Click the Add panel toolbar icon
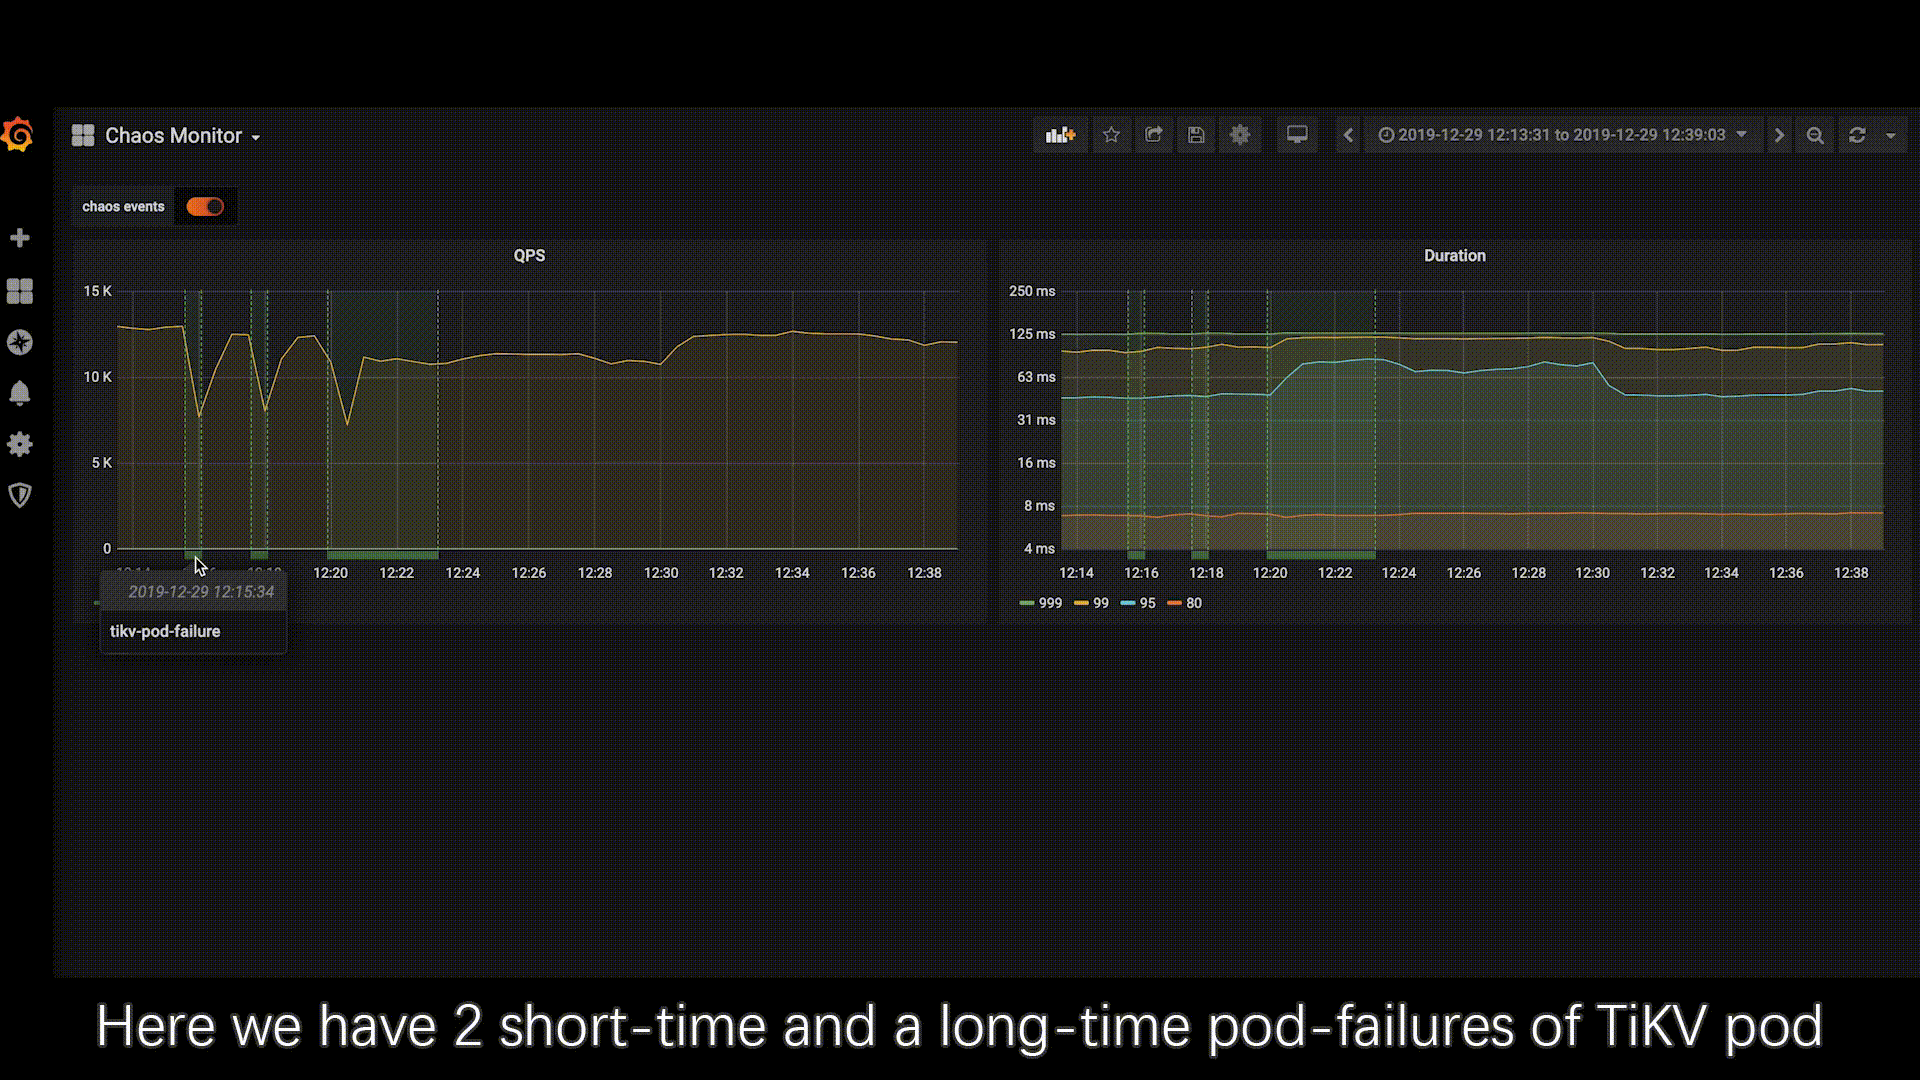This screenshot has width=1920, height=1080. point(1059,135)
